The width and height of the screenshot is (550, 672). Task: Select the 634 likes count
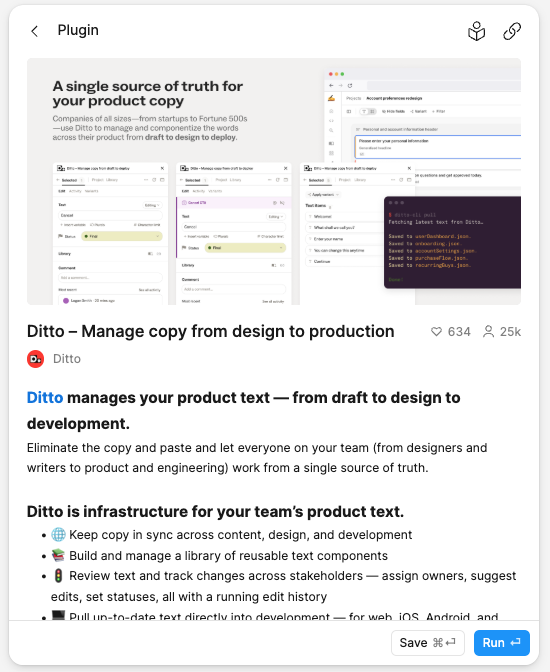[x=459, y=332]
